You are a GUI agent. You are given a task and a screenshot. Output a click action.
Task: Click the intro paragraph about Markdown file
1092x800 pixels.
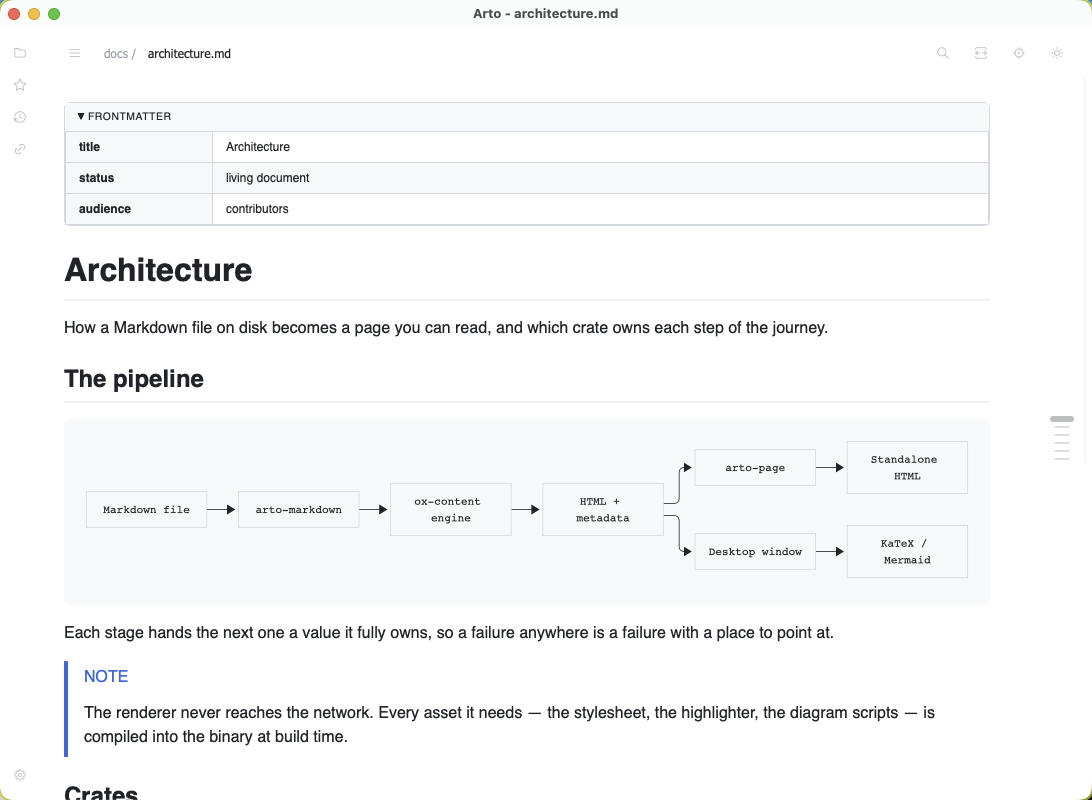[446, 328]
